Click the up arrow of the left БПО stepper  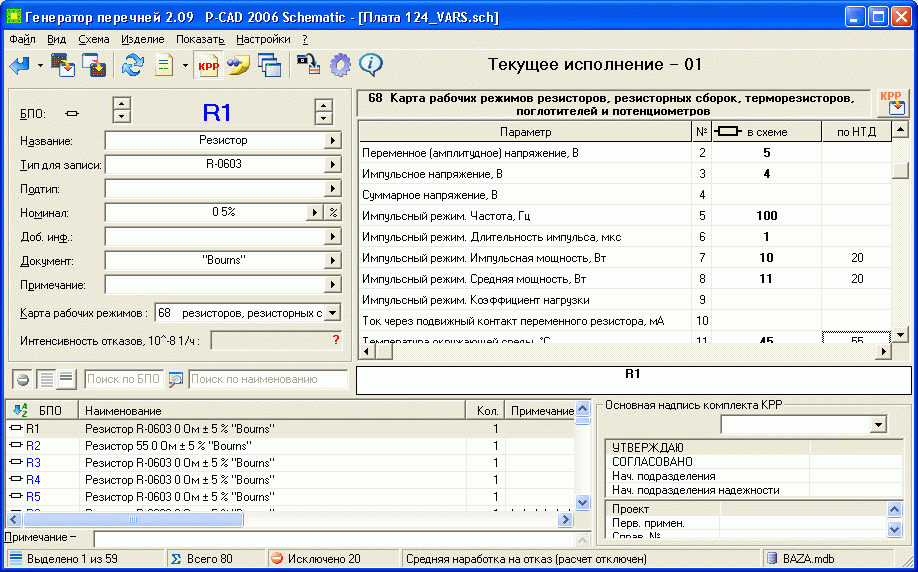121,104
